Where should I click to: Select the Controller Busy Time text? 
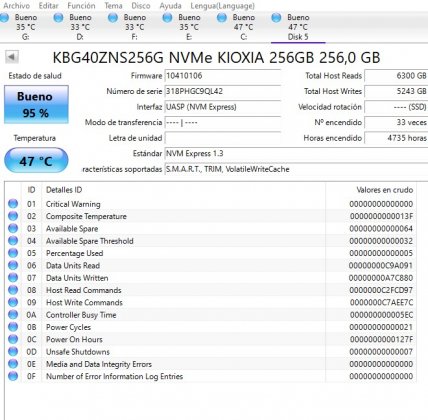[81, 315]
